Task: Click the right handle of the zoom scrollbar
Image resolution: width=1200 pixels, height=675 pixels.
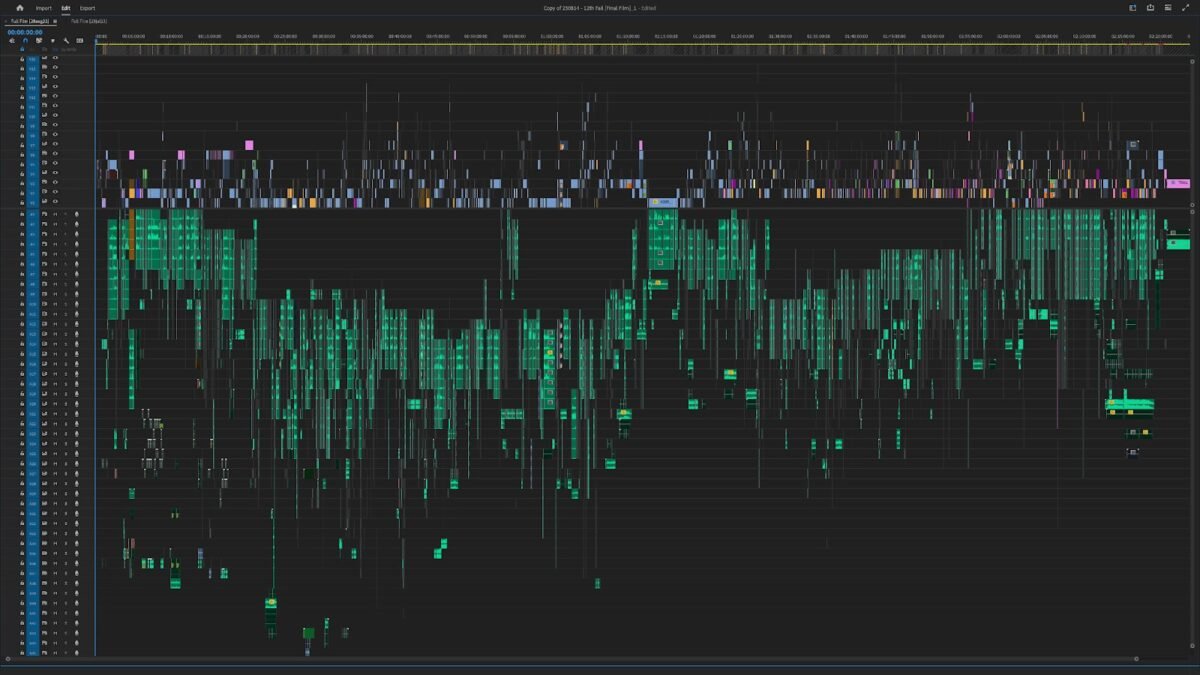Action: 1136,659
